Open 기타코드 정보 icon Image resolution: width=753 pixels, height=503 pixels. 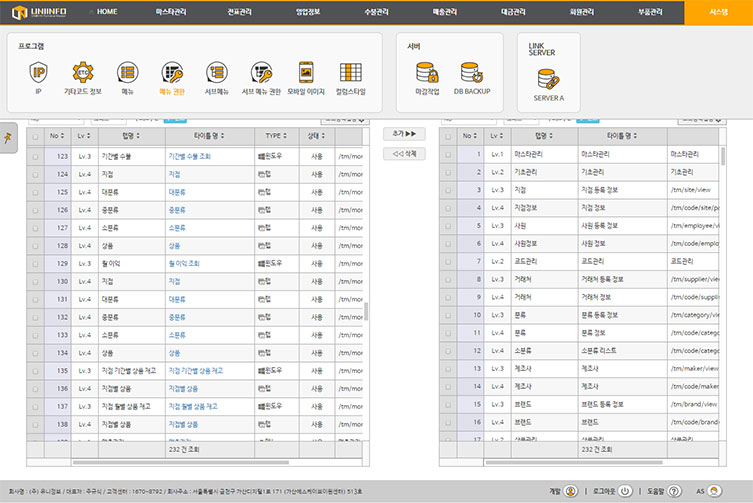point(82,73)
